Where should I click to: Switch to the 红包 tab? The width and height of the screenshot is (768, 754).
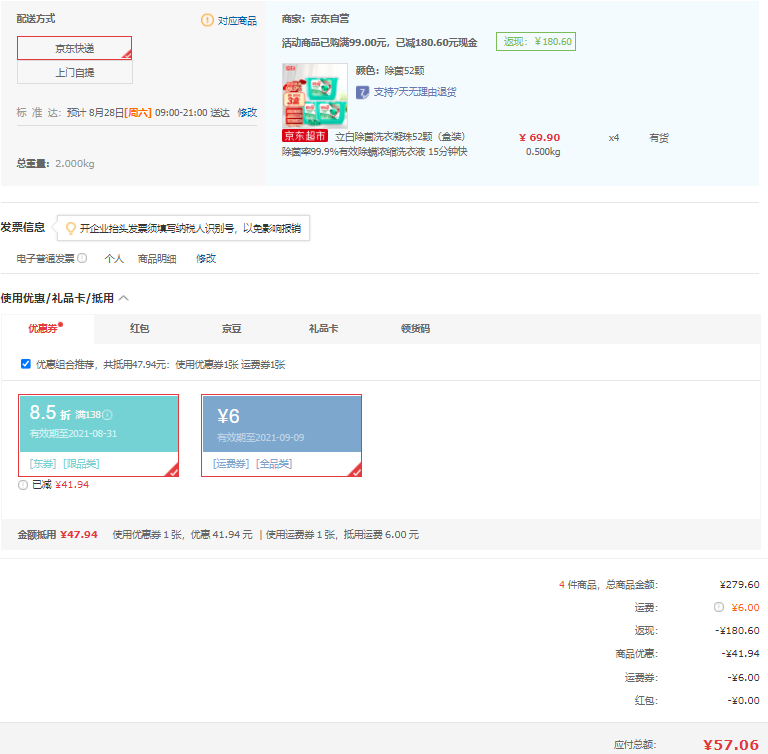click(140, 328)
